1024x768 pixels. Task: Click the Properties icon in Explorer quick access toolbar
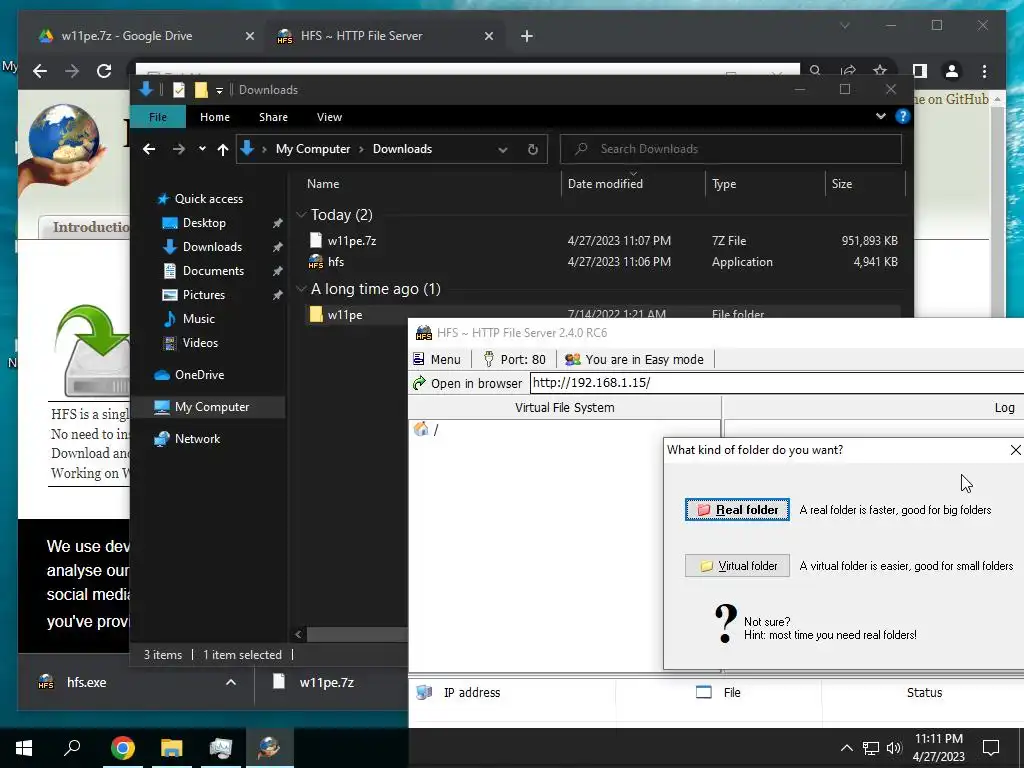[179, 90]
